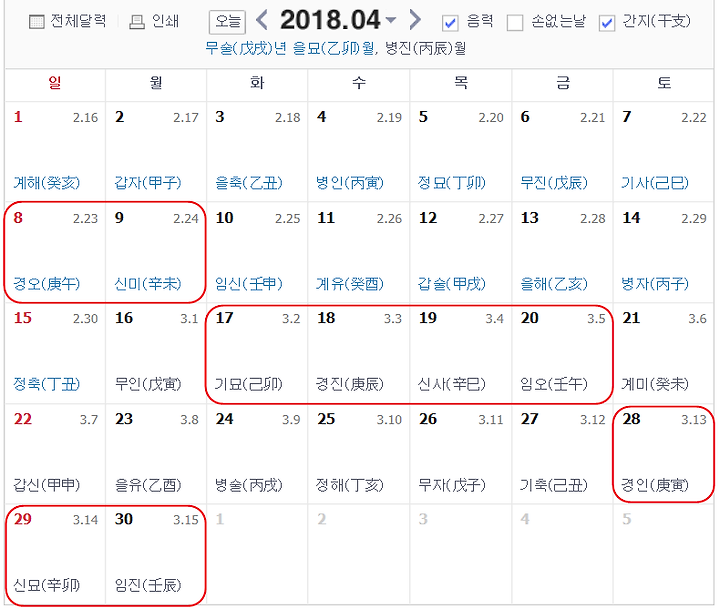Click the 을묘(乙卯)월 link
This screenshot has height=609, width=720.
click(x=334, y=48)
